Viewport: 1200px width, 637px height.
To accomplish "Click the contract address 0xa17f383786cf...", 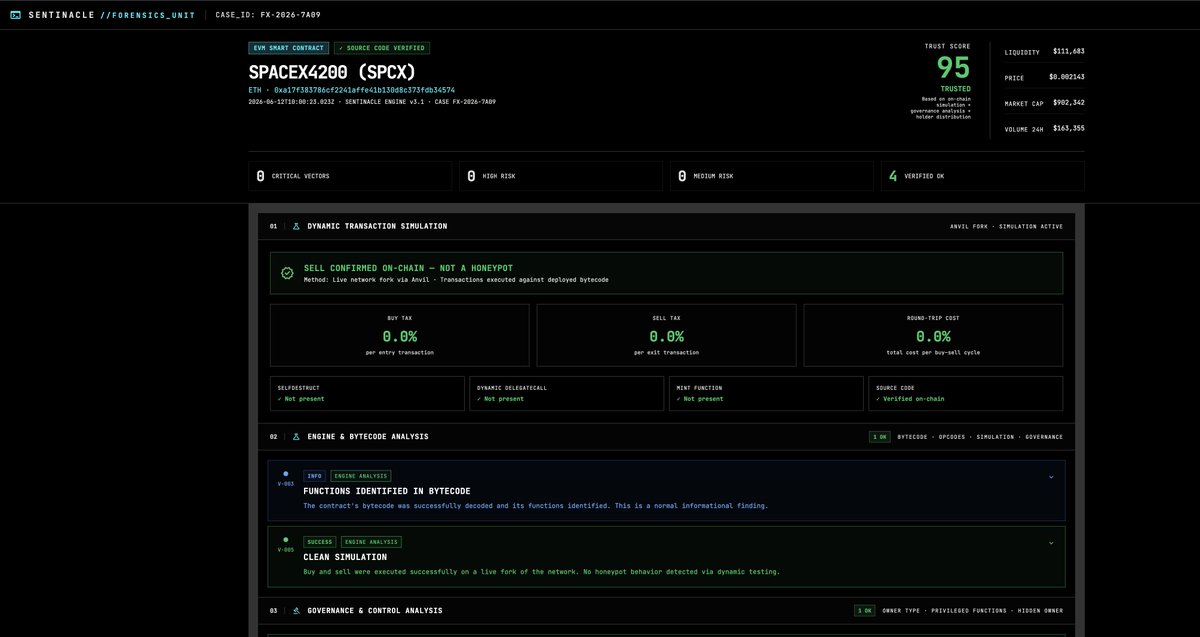I will click(x=364, y=90).
